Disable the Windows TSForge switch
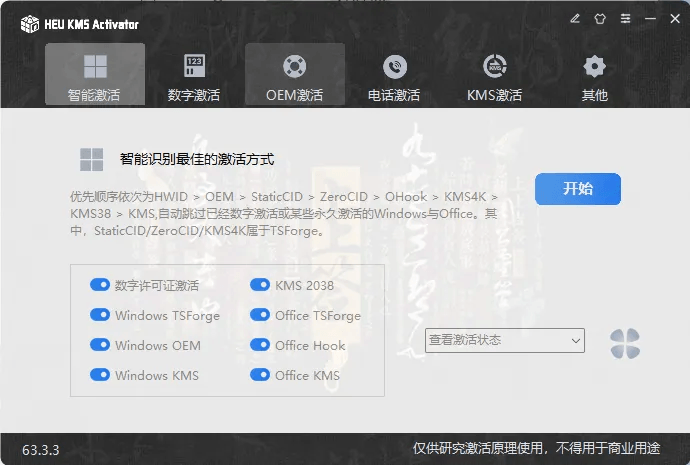The width and height of the screenshot is (690, 465). tap(100, 315)
